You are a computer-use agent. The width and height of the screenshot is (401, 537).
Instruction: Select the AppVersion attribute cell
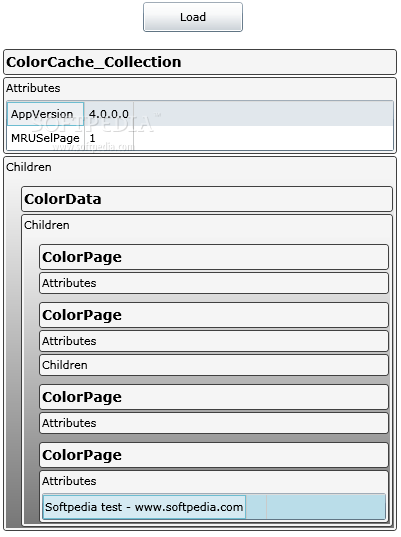coord(45,114)
